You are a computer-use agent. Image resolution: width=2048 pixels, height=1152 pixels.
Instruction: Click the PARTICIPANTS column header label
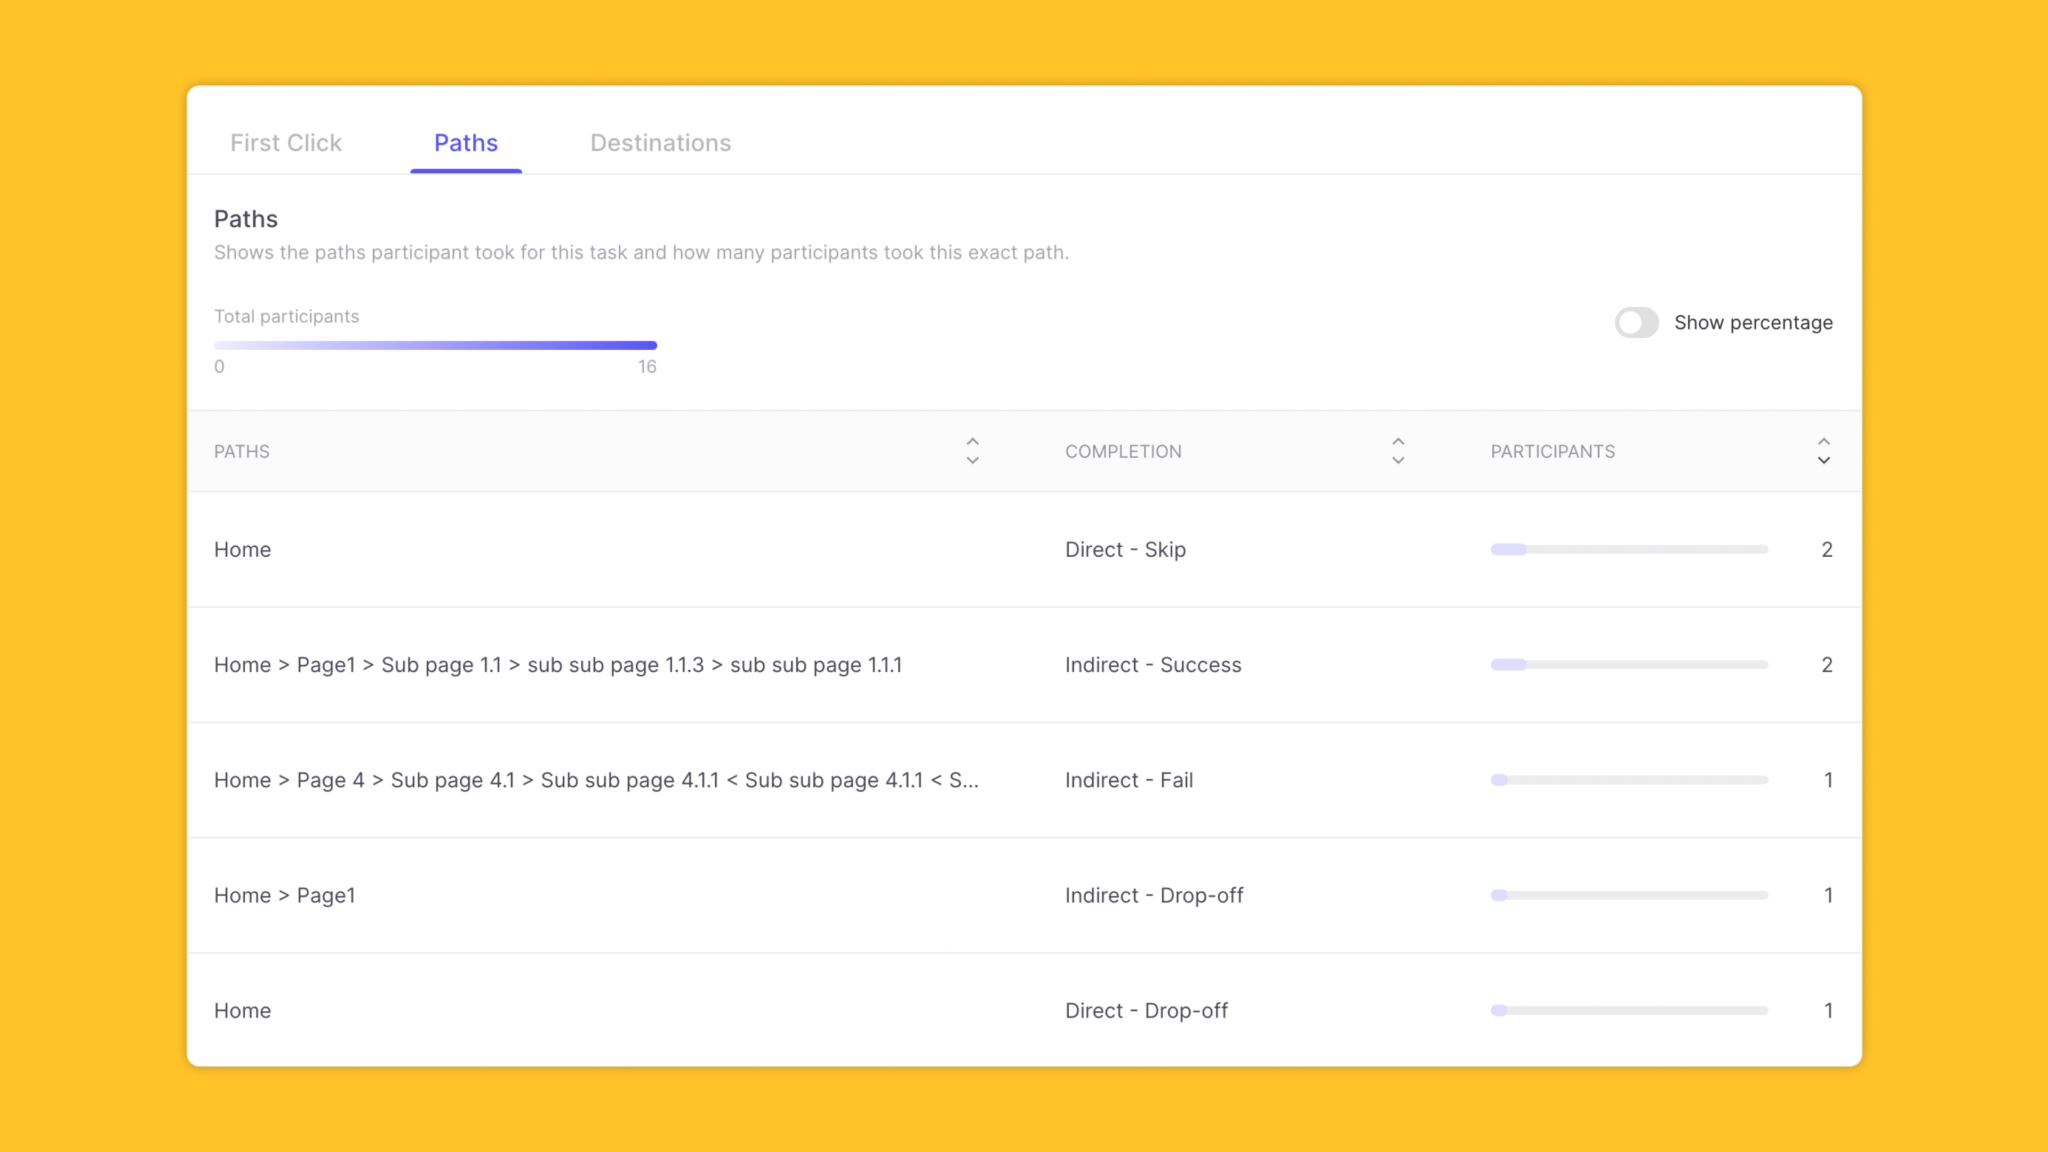pos(1552,452)
